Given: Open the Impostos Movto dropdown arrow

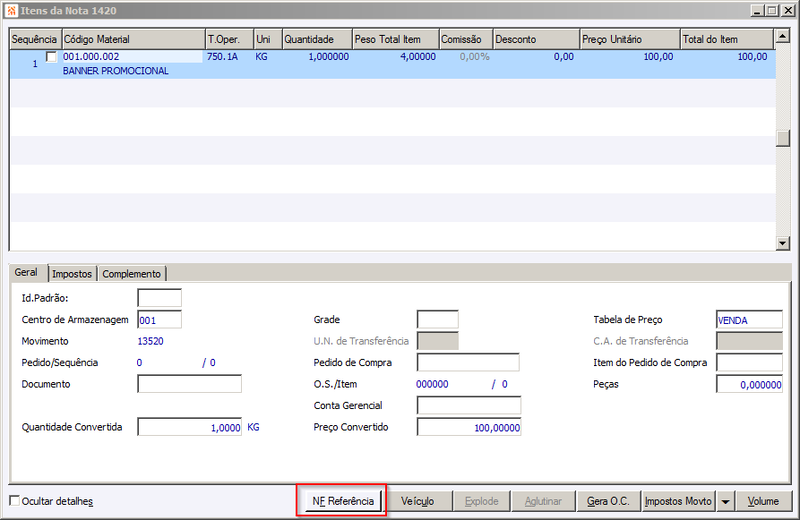Looking at the screenshot, I should click(x=725, y=501).
